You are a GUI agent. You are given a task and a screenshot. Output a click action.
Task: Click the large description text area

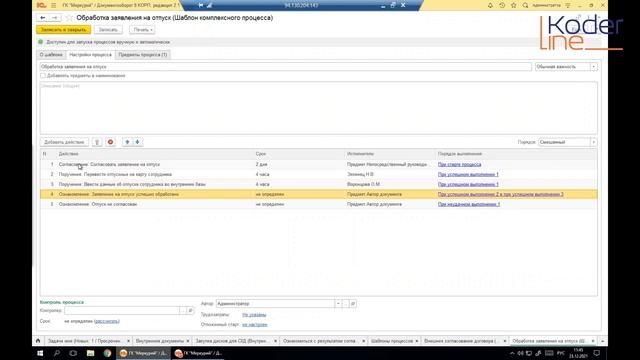(x=318, y=108)
